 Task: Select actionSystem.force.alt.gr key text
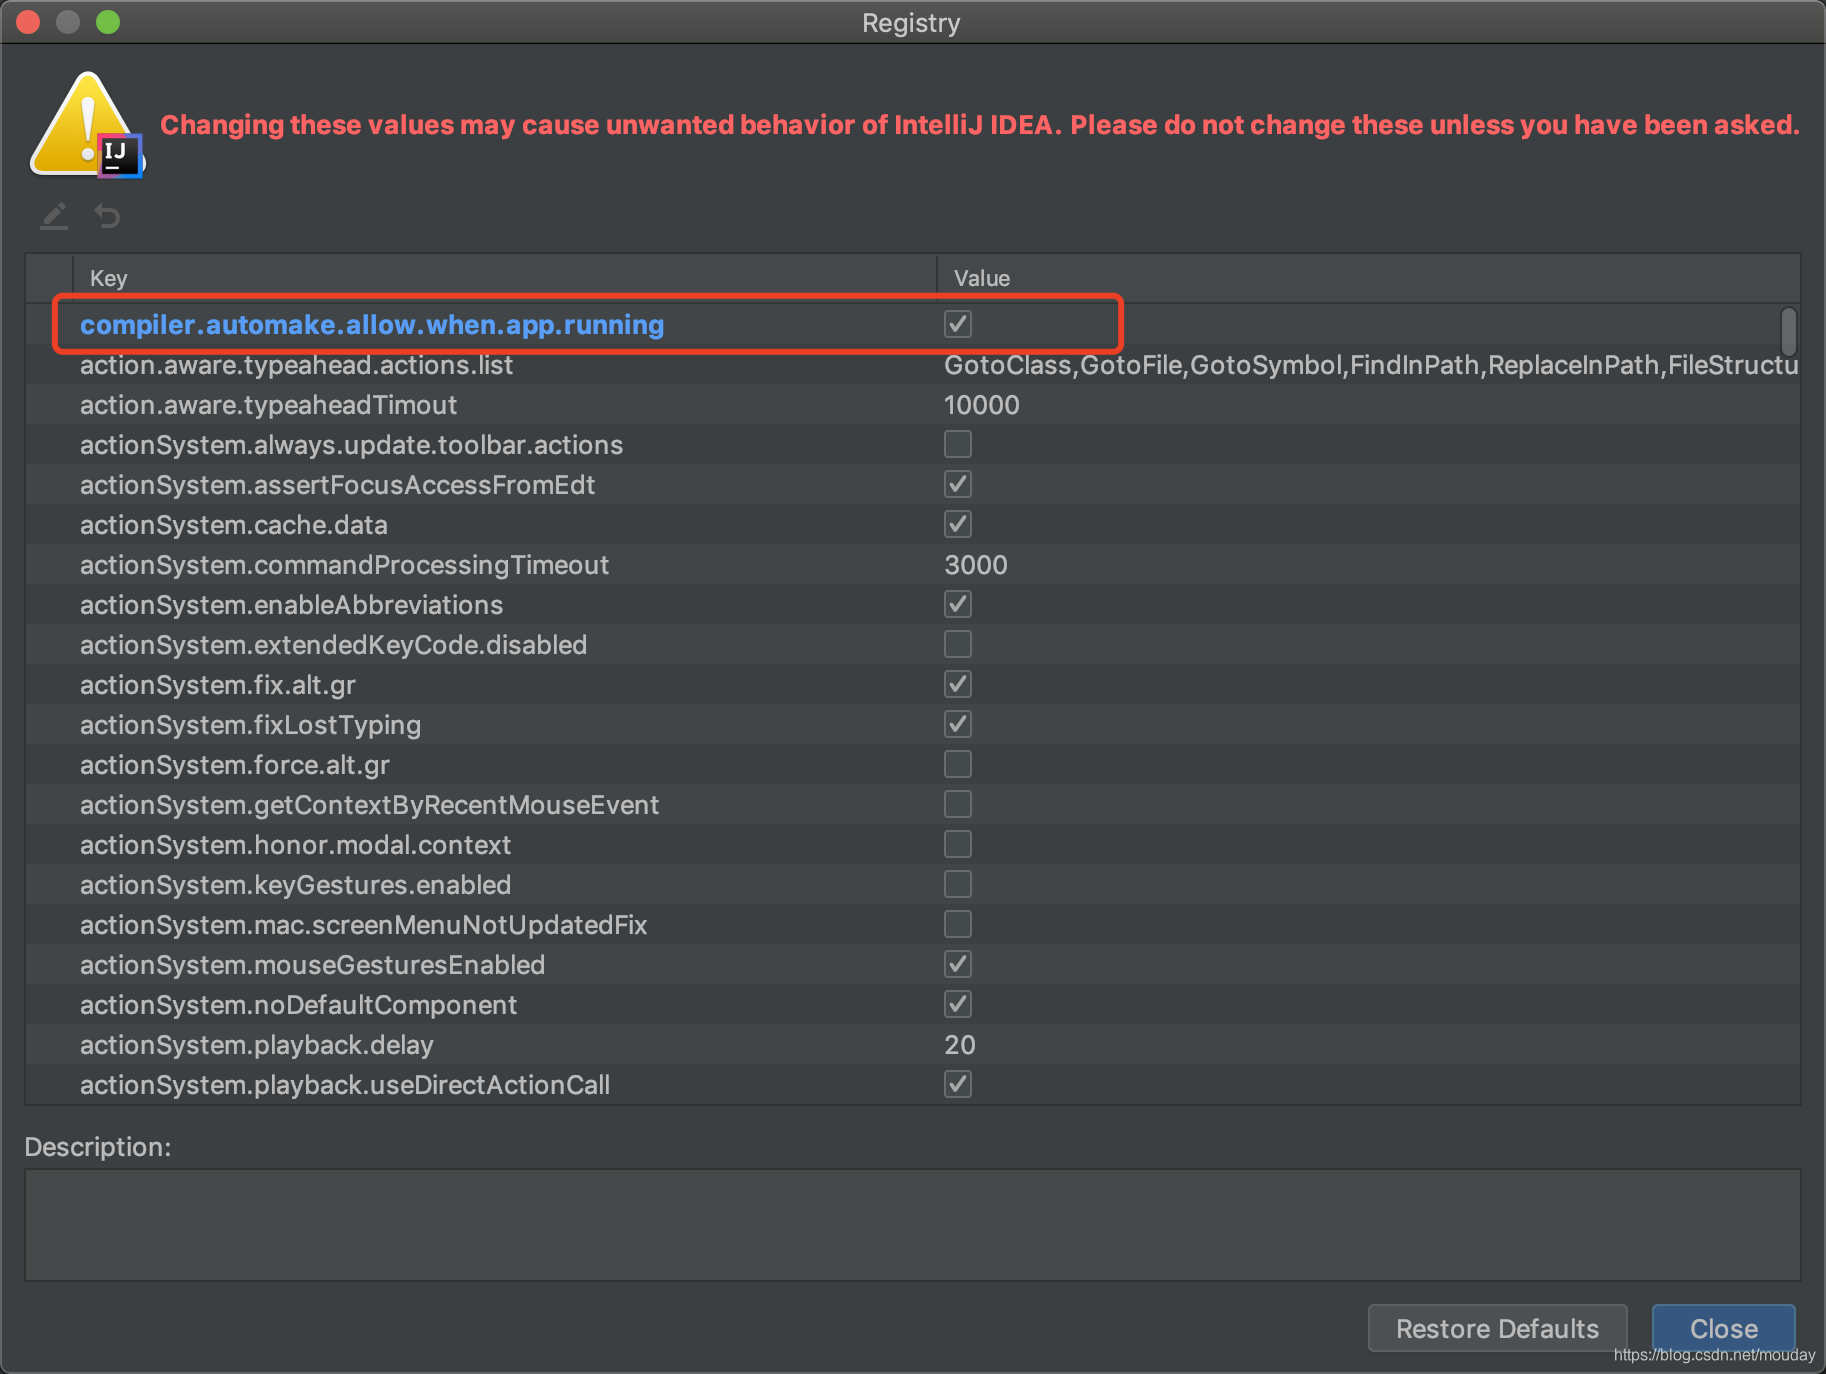(235, 765)
